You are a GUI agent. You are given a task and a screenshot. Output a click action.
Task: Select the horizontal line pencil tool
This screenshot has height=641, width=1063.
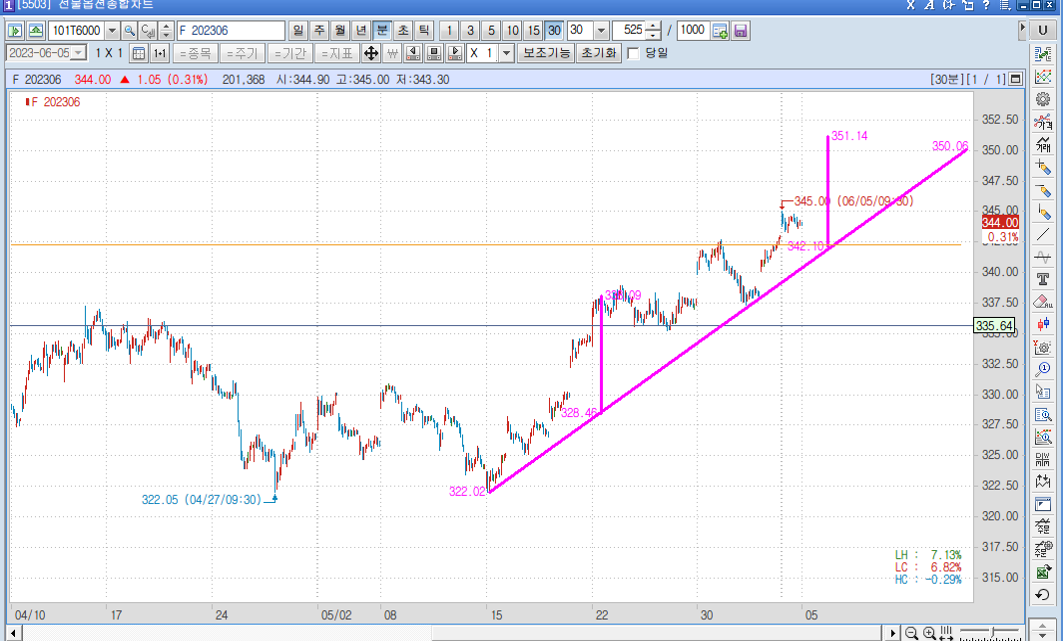click(x=1043, y=190)
